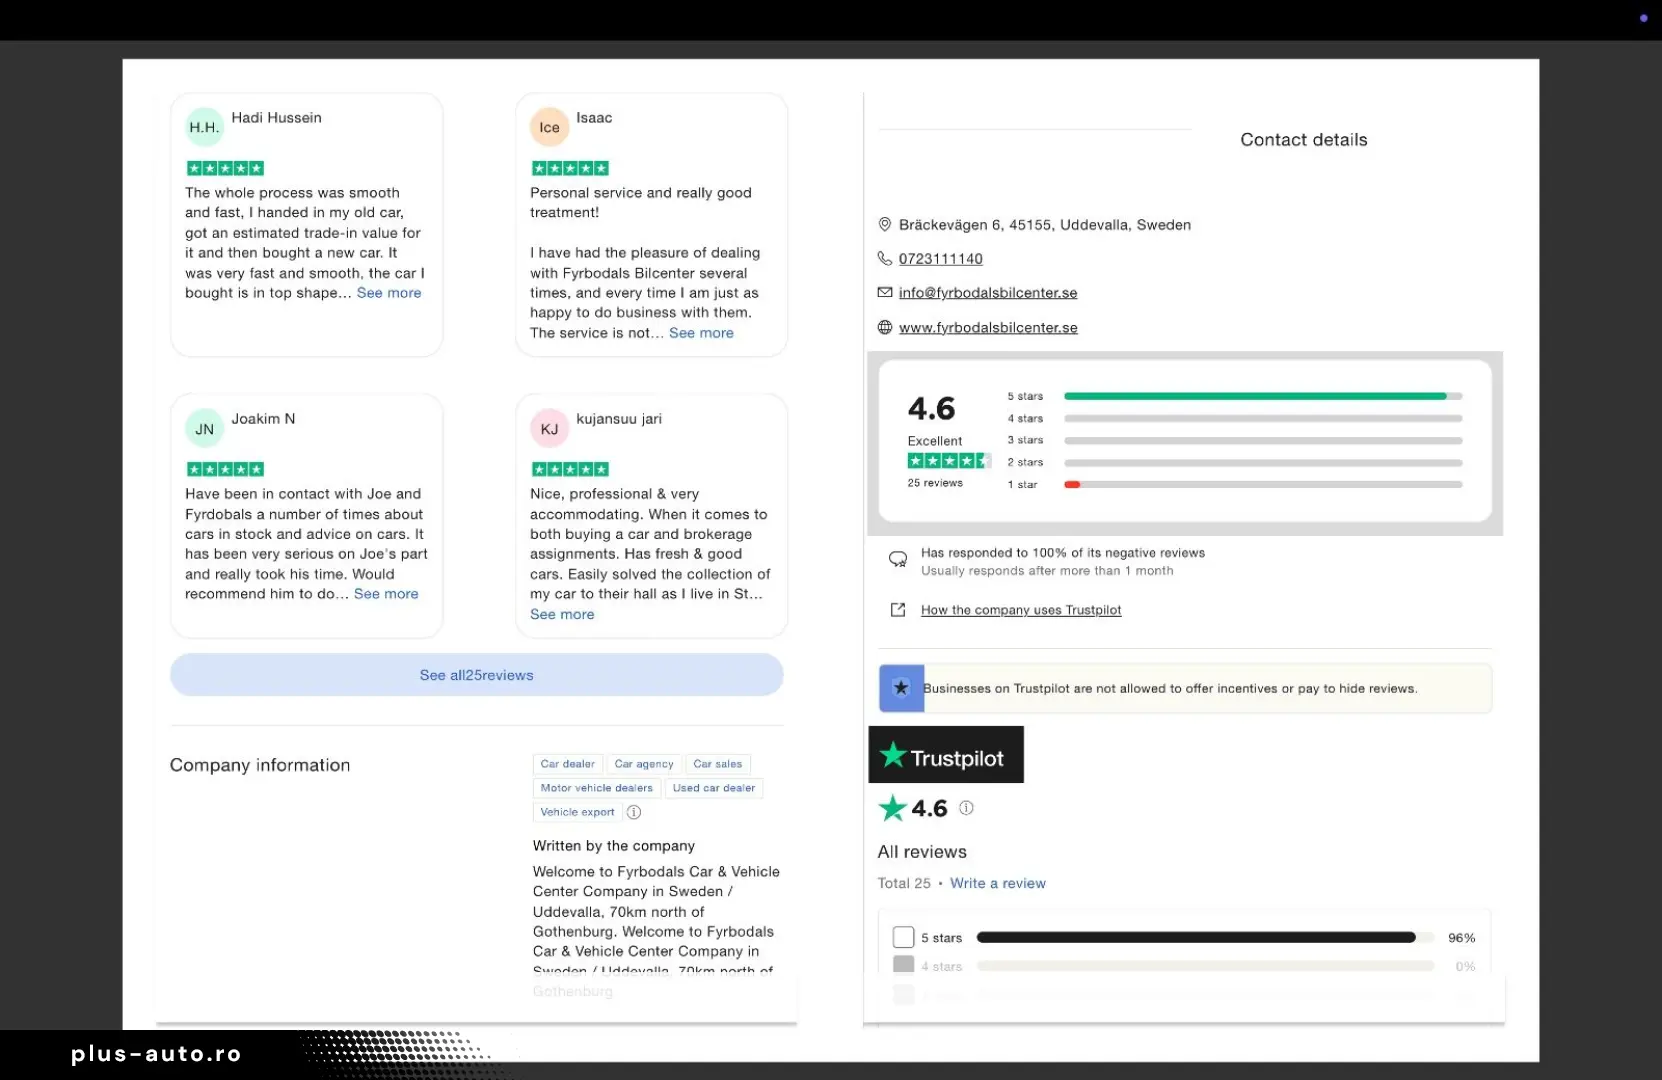1662x1080 pixels.
Task: Check the 5 stars filter checkbox
Action: click(903, 937)
